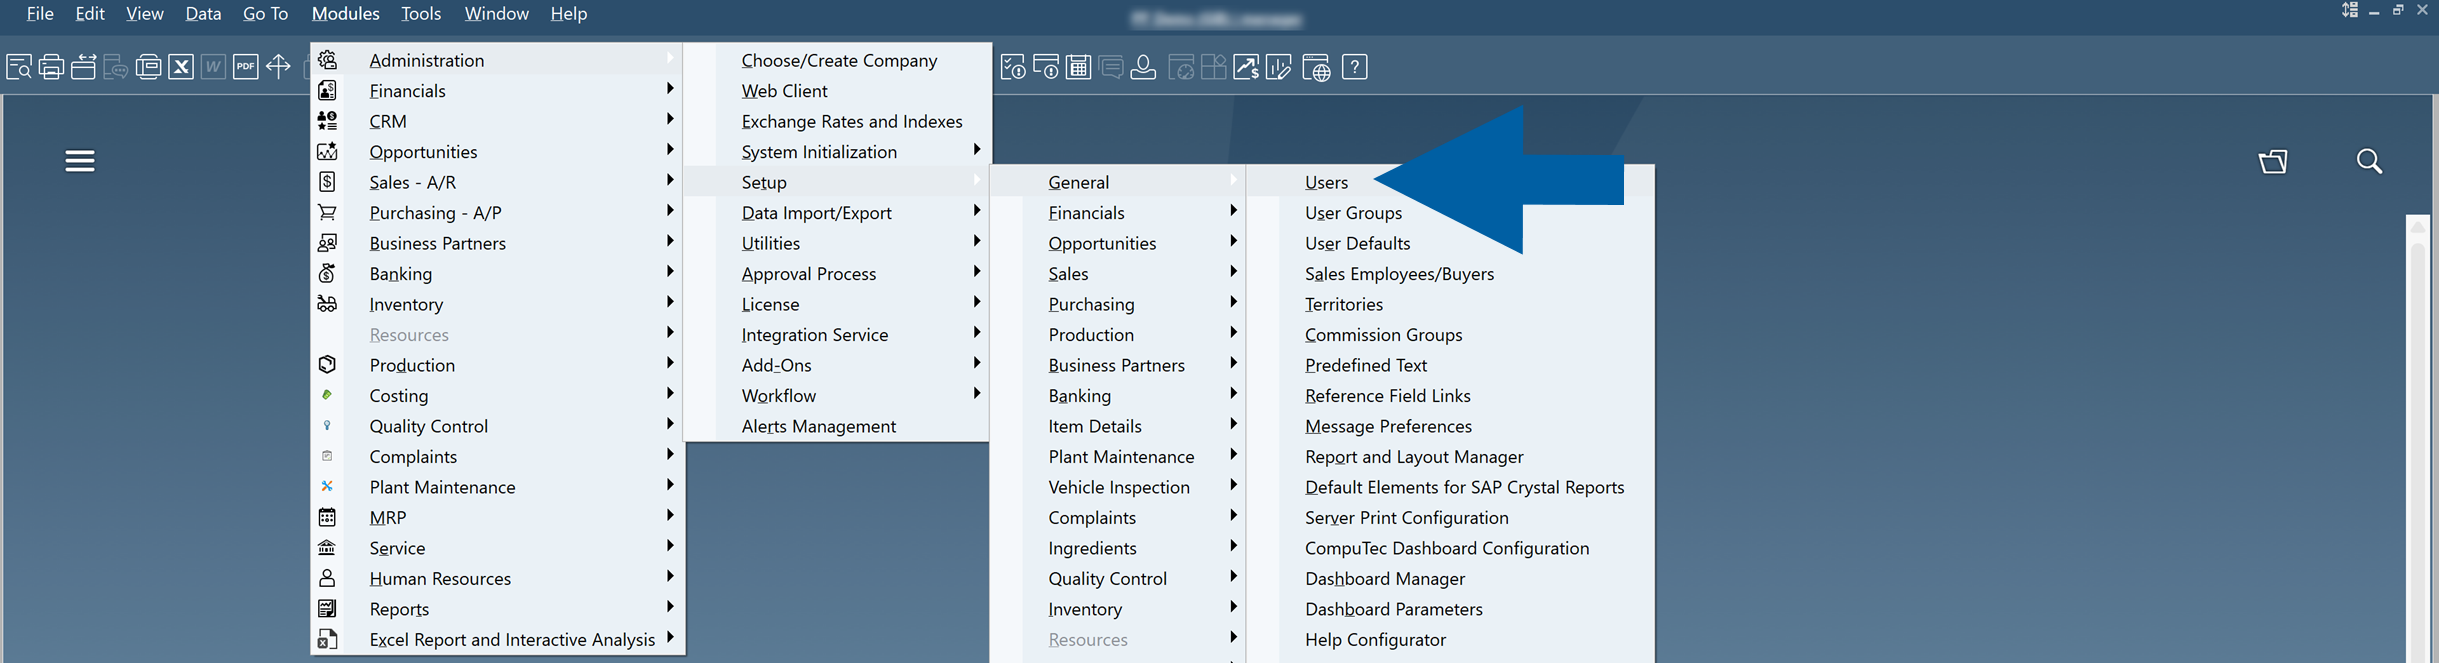Viewport: 2439px width, 663px height.
Task: Click the user stamp toolbar icon
Action: [1143, 67]
